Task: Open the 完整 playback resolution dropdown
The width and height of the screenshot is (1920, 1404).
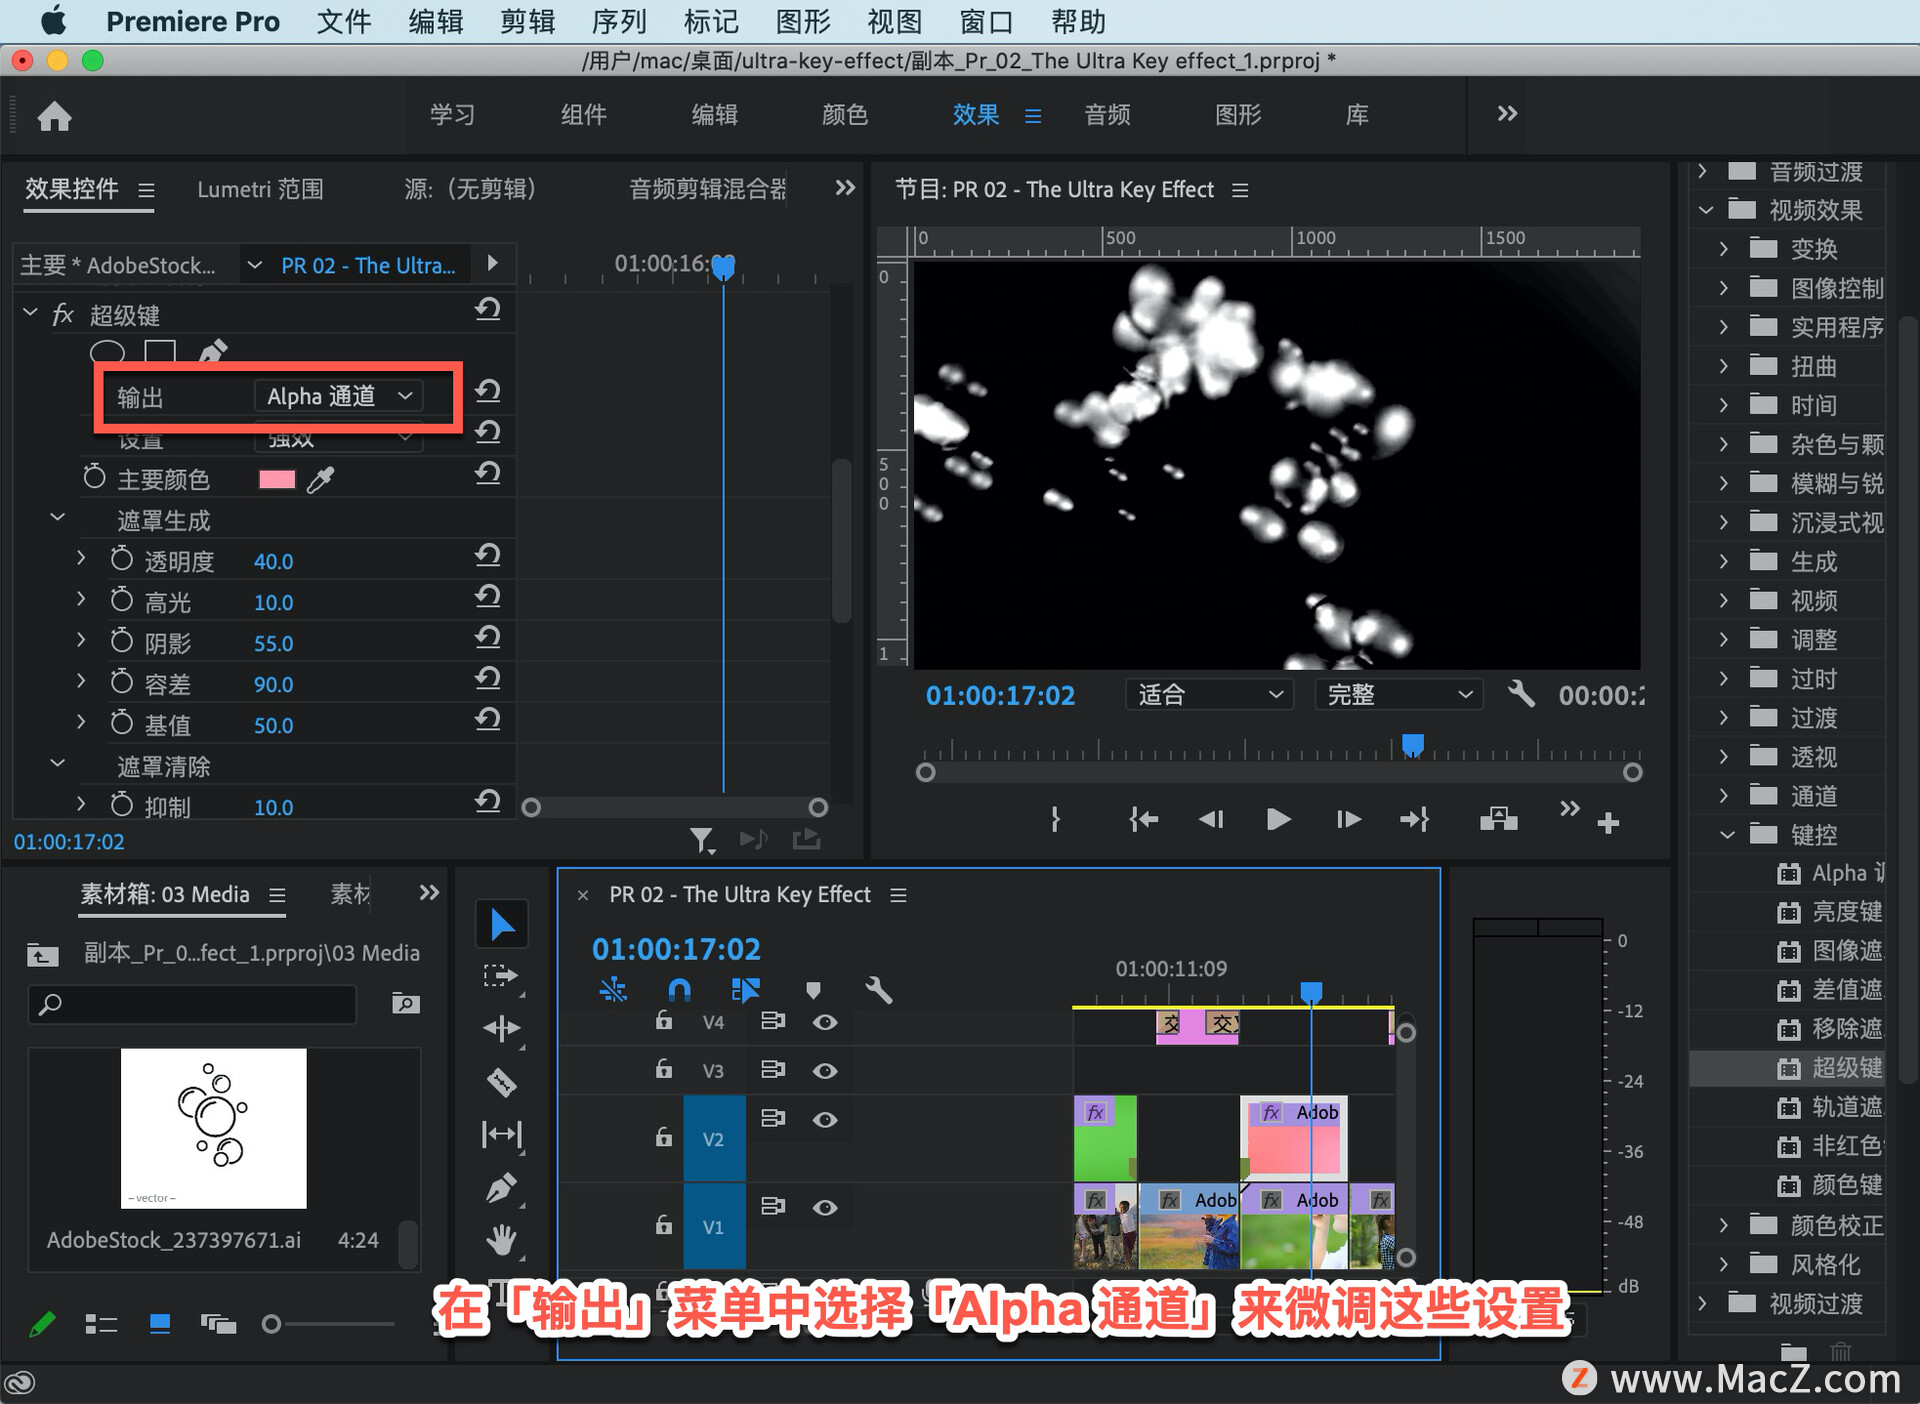Action: tap(1399, 694)
